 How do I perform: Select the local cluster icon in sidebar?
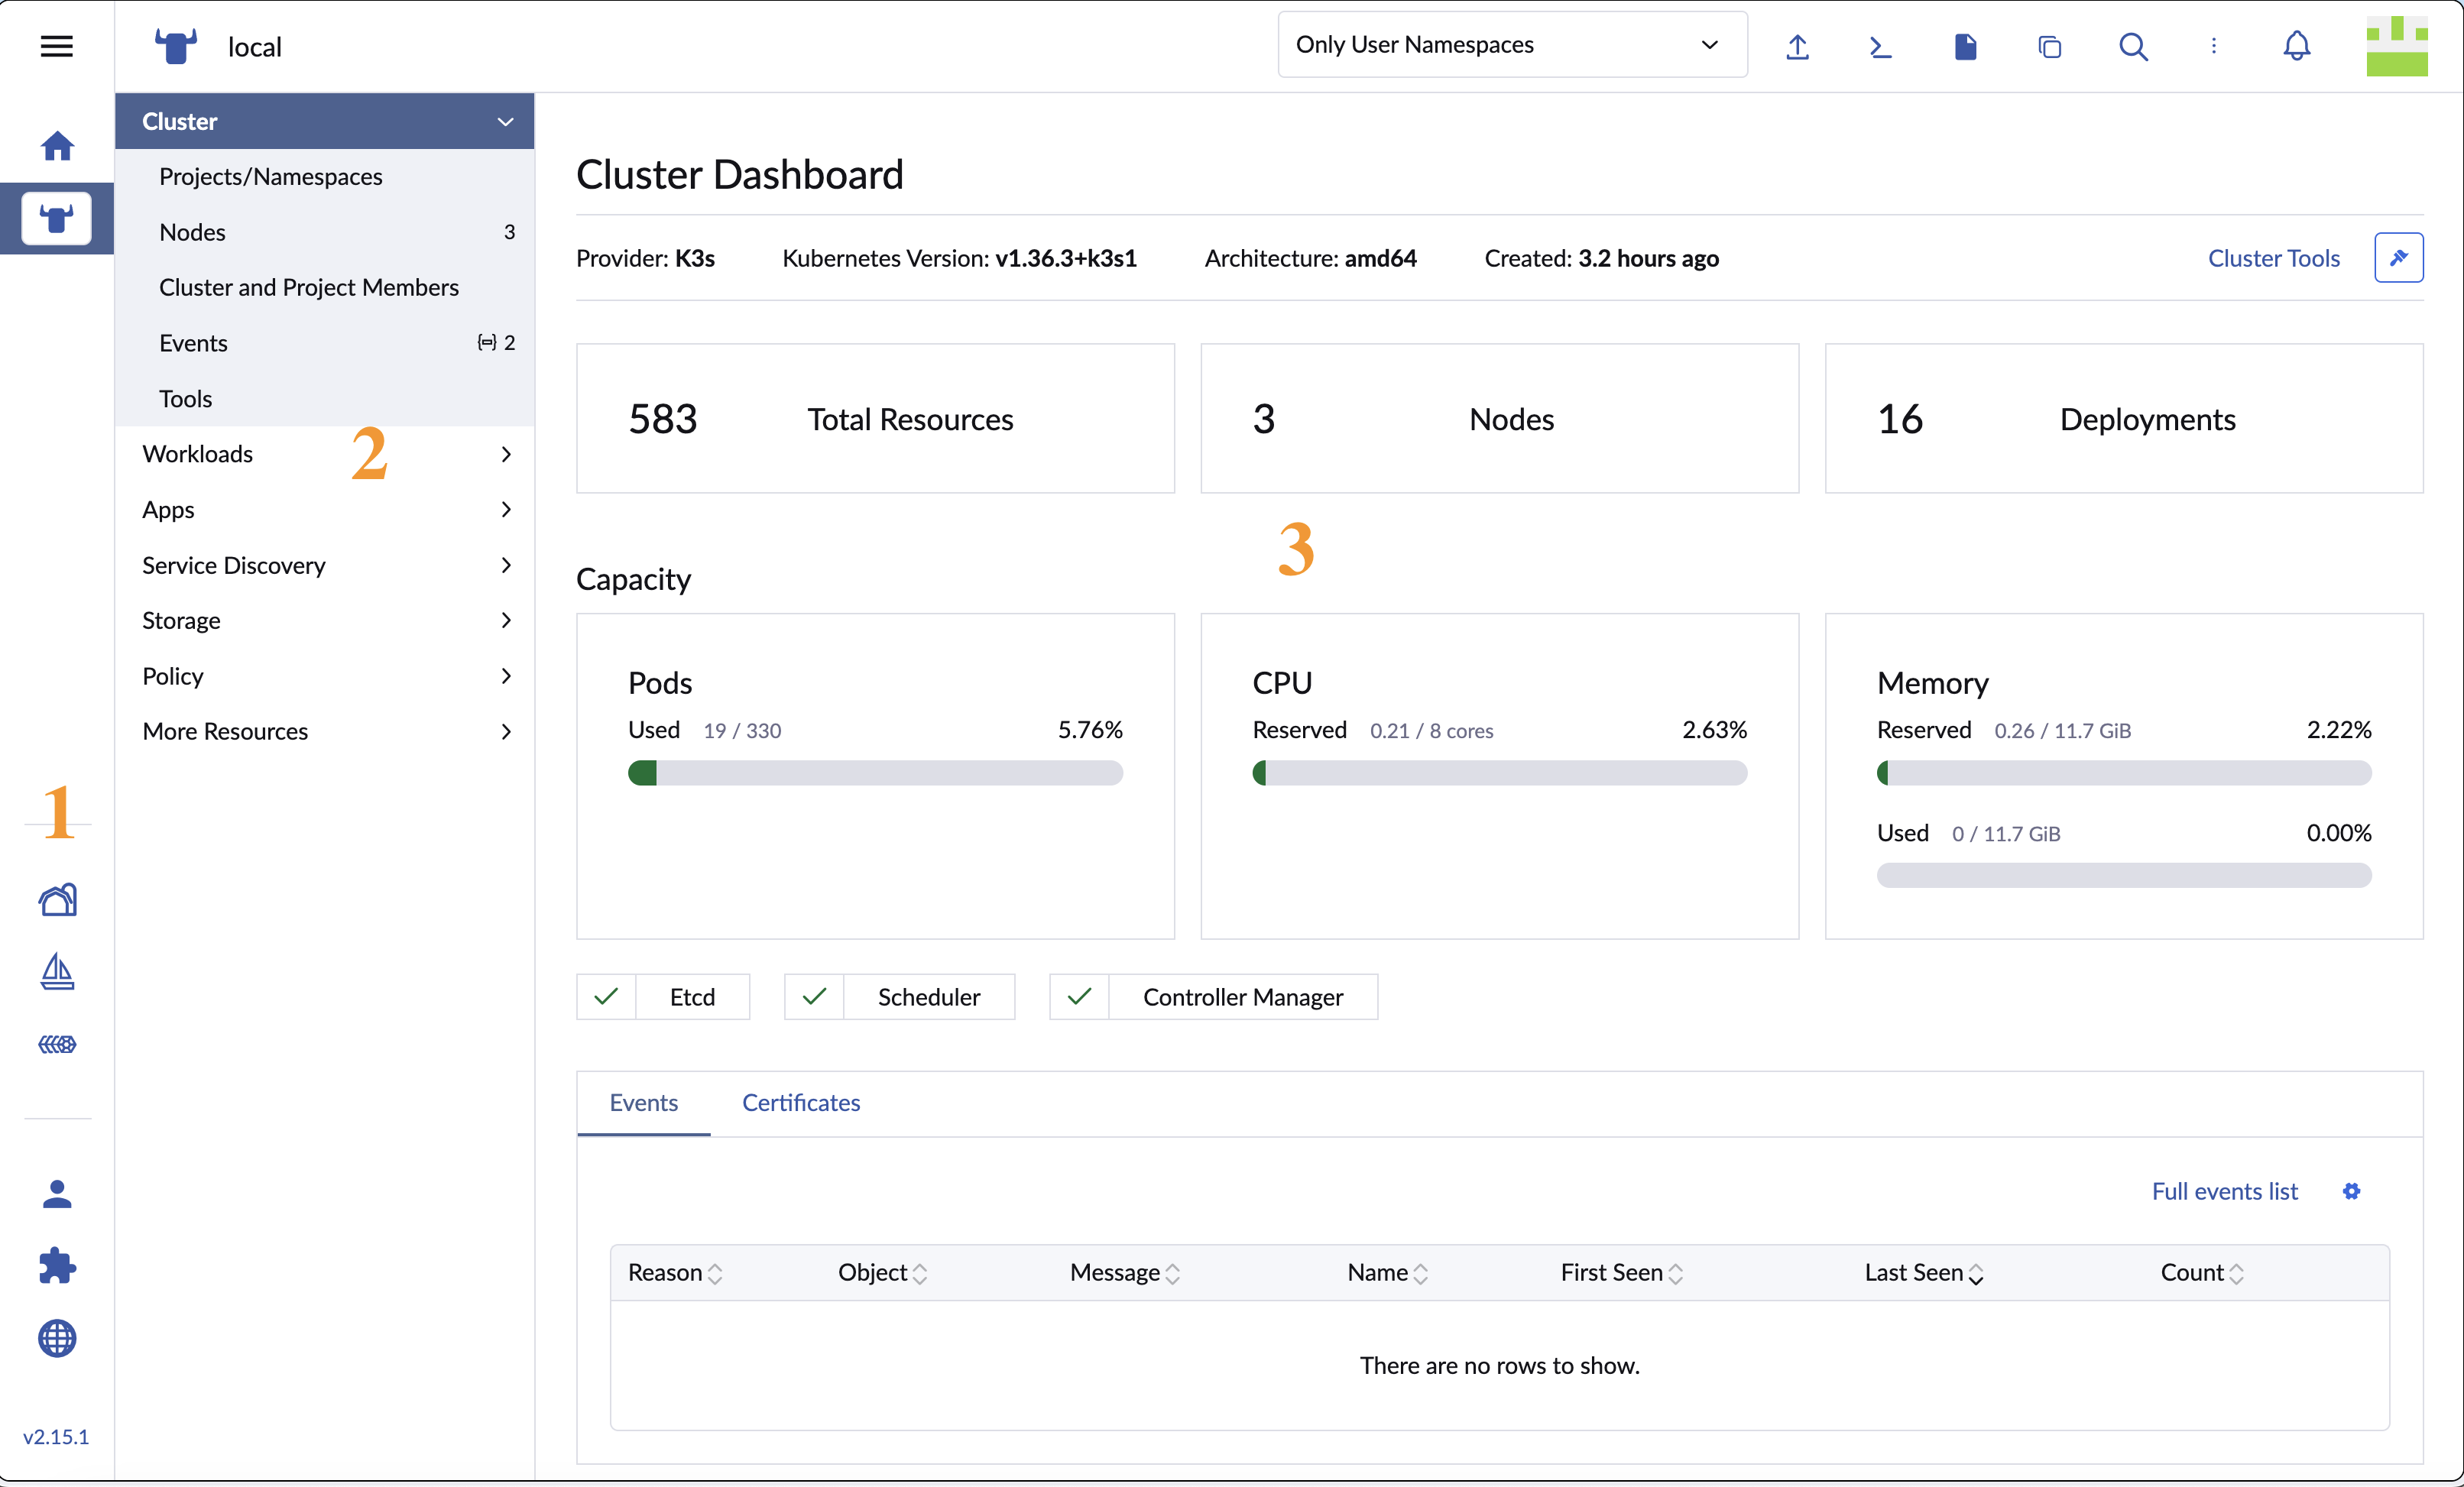[x=56, y=218]
